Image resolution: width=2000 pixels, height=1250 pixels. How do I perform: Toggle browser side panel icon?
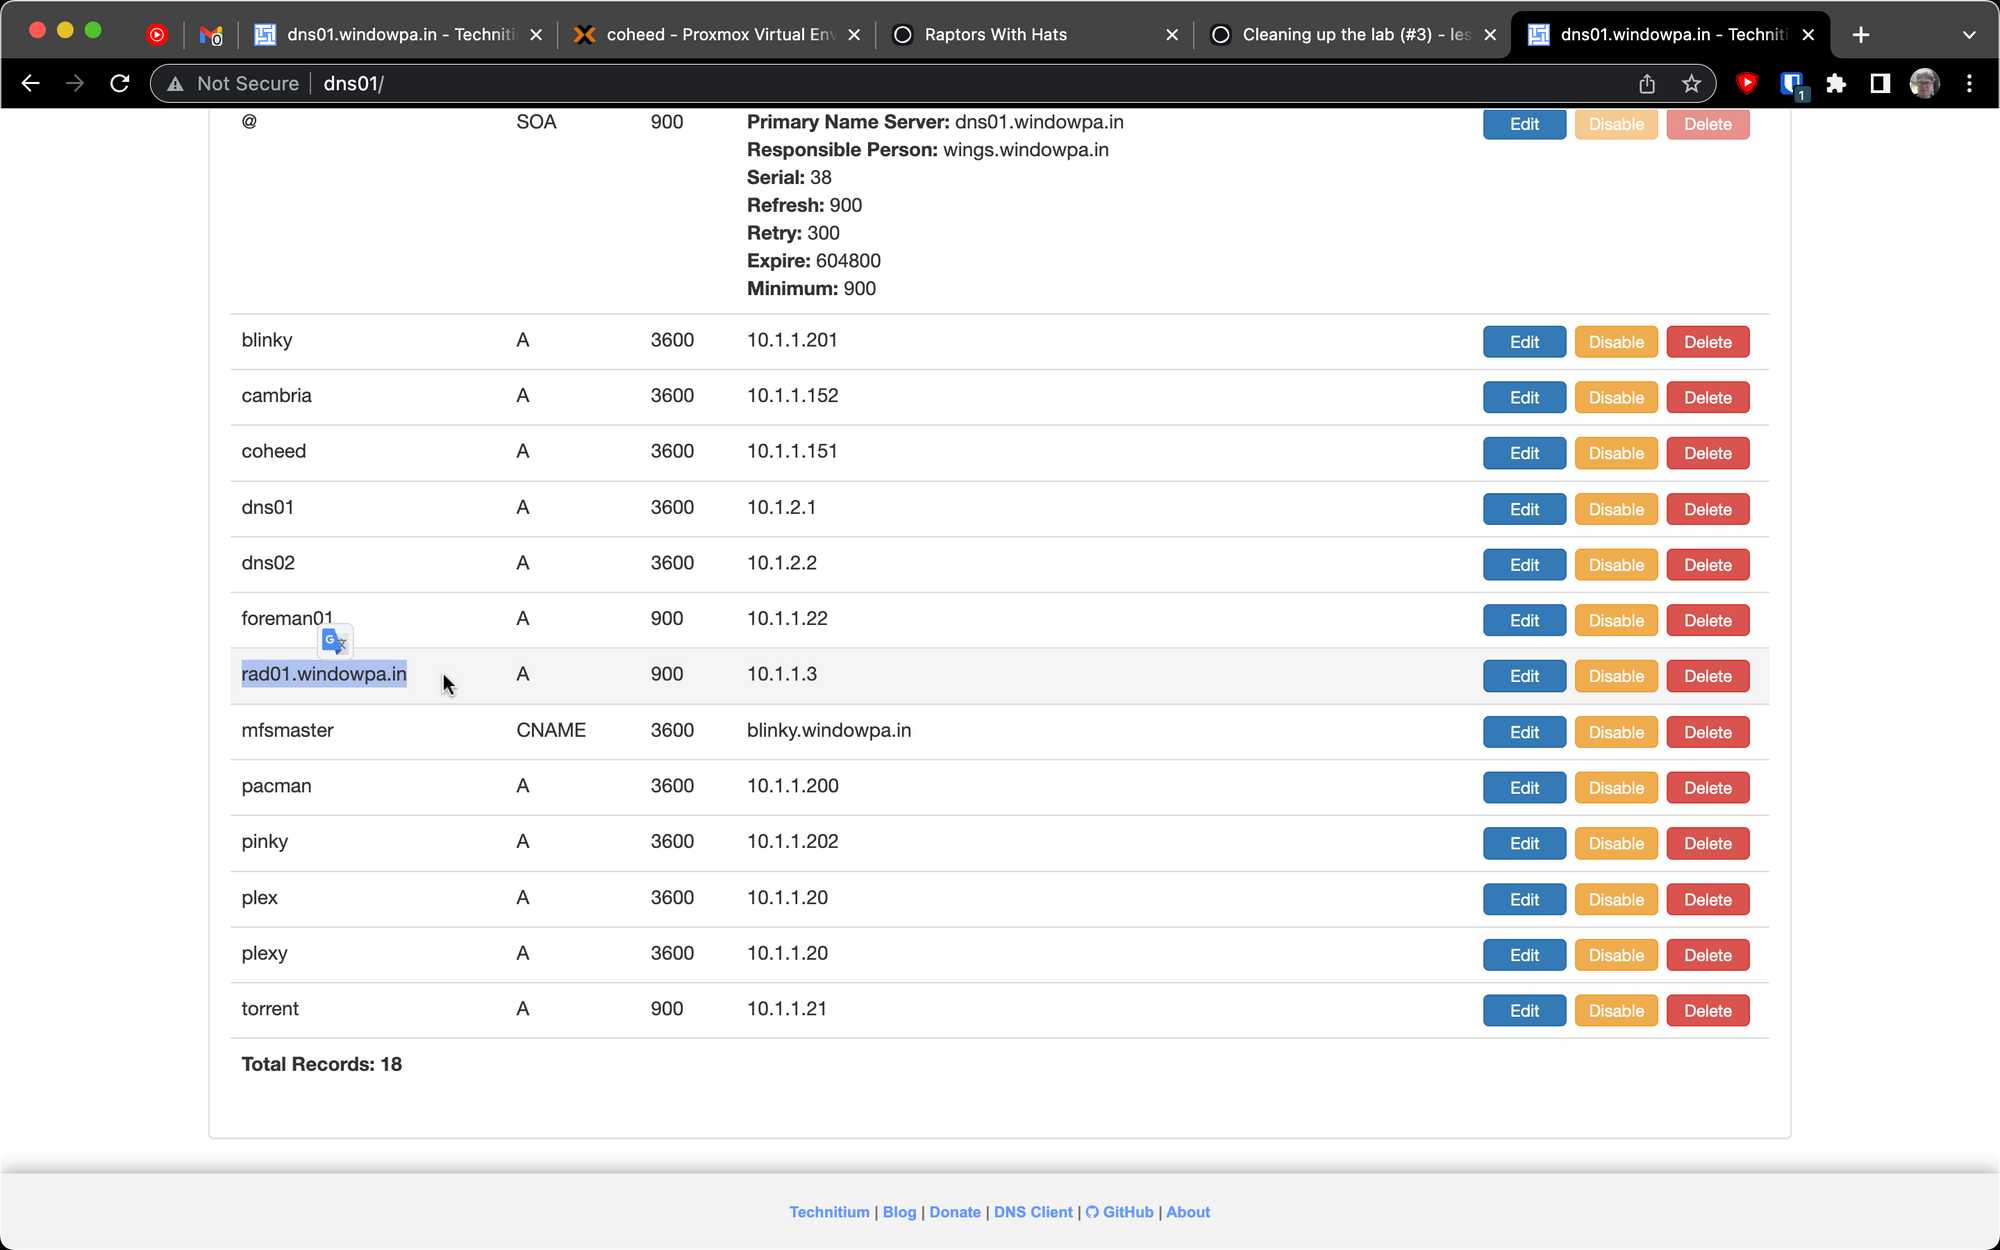pyautogui.click(x=1880, y=84)
